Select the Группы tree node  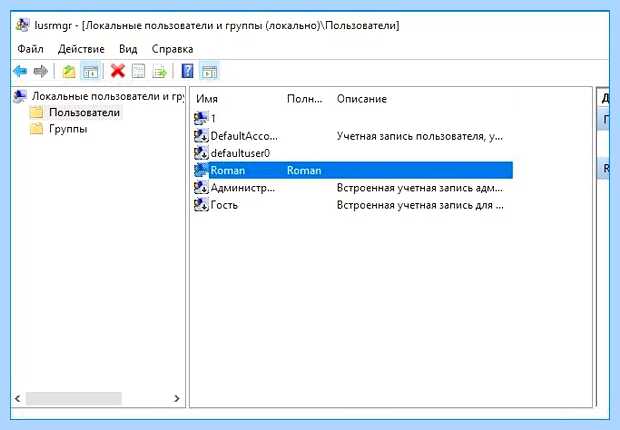coord(68,129)
